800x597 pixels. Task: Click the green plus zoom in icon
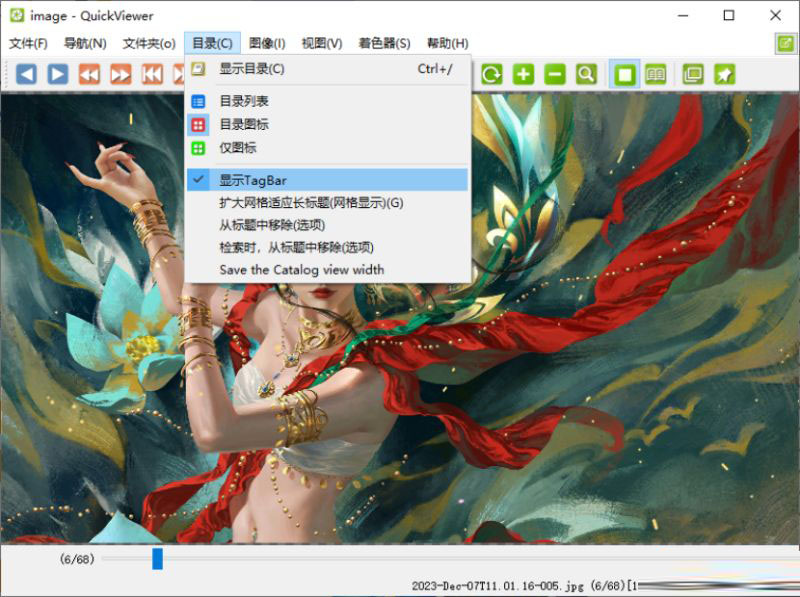click(x=523, y=74)
